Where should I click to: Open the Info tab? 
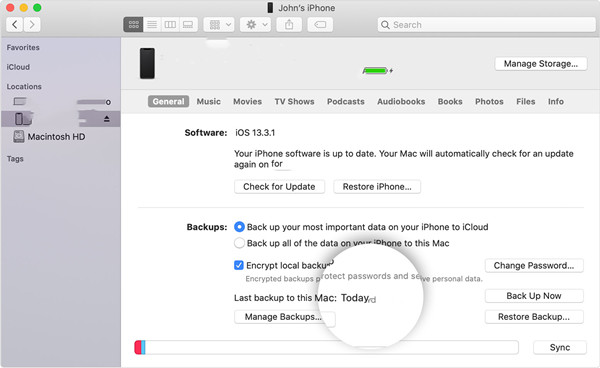tap(556, 101)
